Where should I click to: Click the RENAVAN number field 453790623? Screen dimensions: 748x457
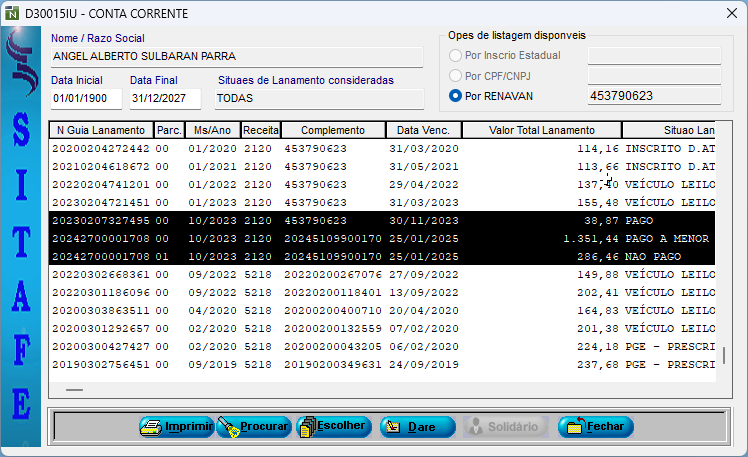pos(653,96)
